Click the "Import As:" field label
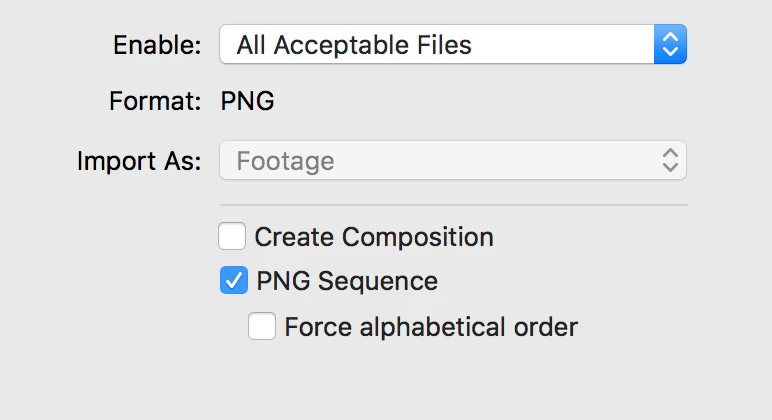The width and height of the screenshot is (772, 420). coord(139,160)
